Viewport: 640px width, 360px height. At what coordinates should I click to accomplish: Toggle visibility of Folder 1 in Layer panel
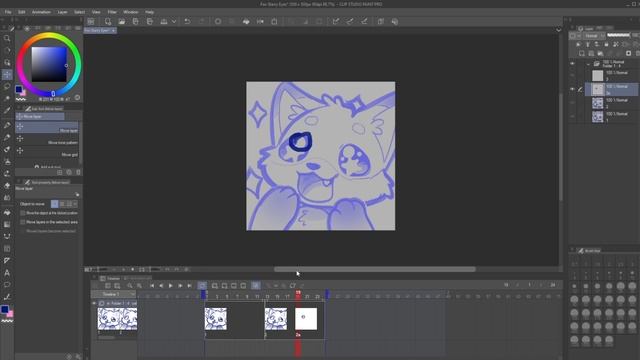coord(572,64)
